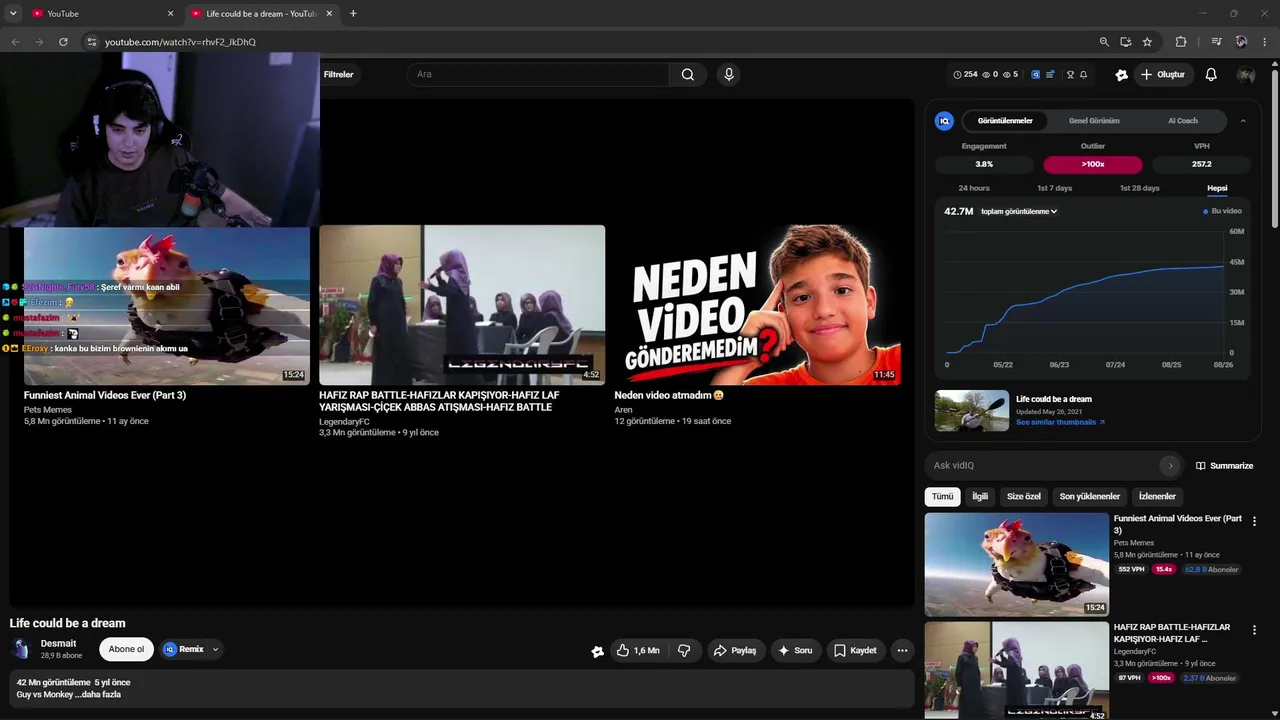Click the Summarize button

[x=1224, y=466]
